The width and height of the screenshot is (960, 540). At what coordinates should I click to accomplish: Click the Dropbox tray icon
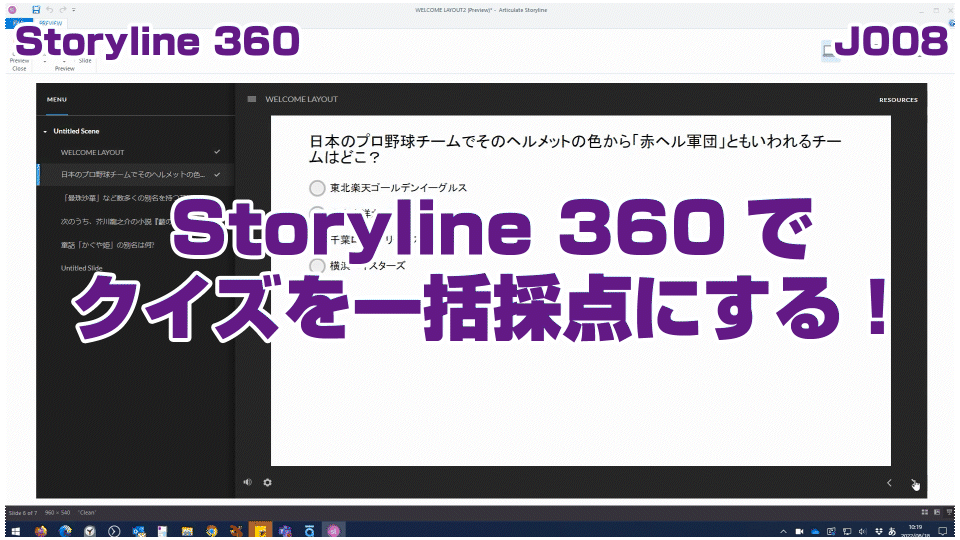pos(879,531)
